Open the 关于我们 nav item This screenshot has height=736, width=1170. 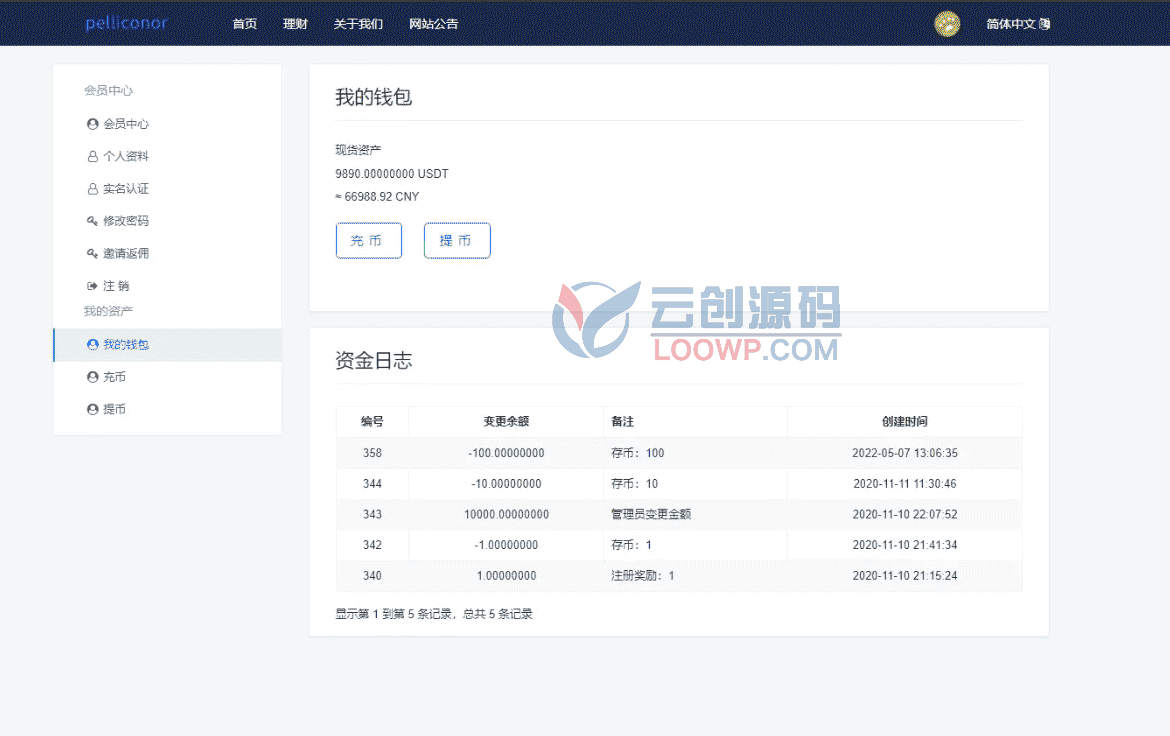click(358, 24)
